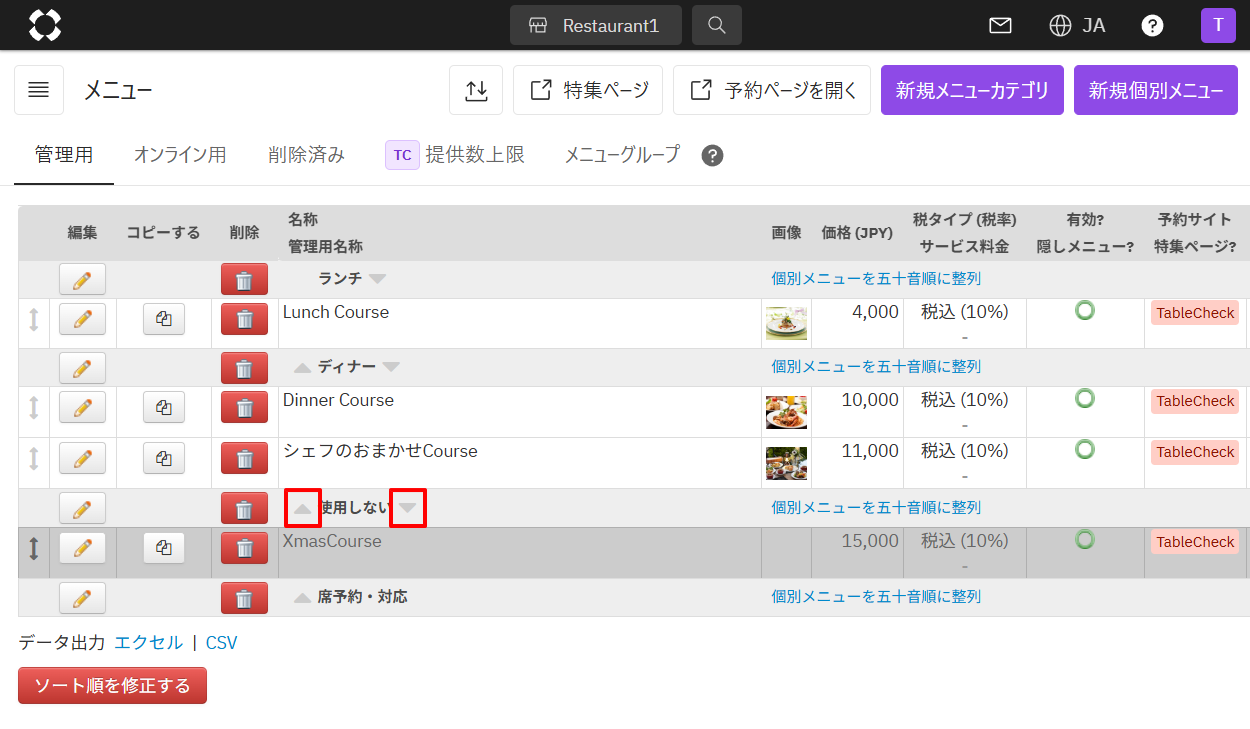Edit Dinner Course with pencil icon

tap(82, 407)
